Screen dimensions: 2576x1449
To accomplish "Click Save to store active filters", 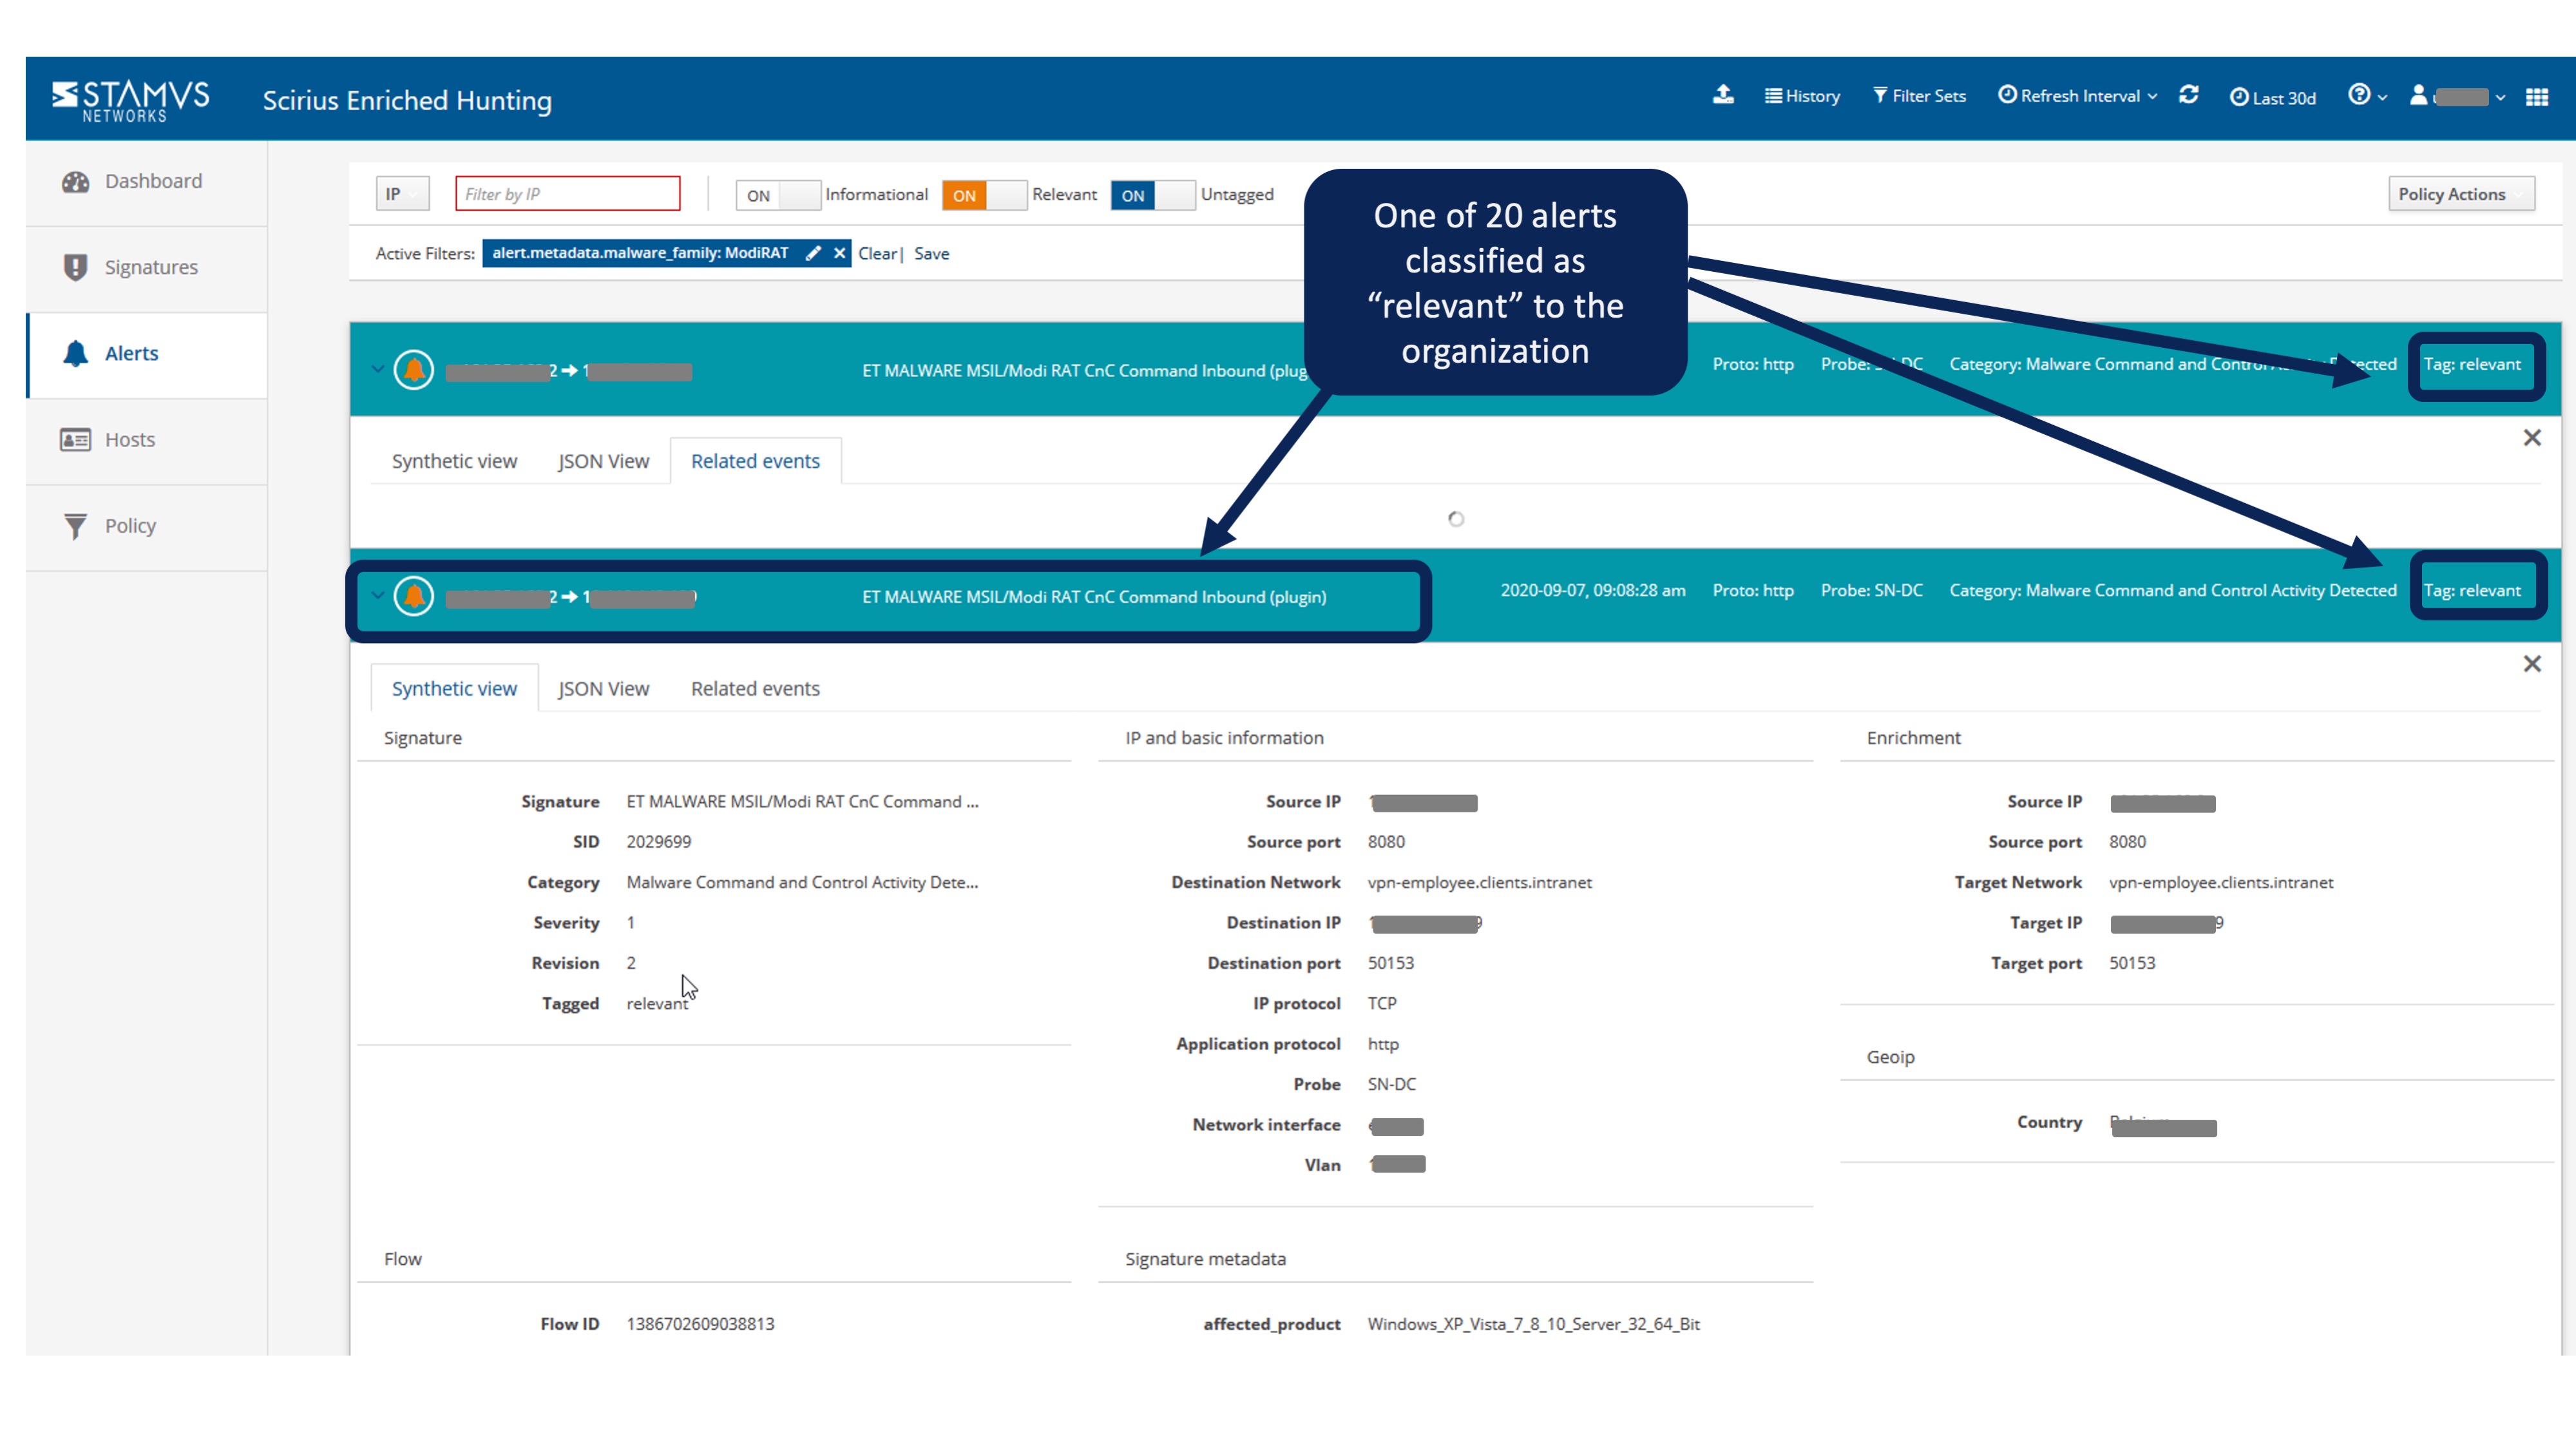I will [931, 253].
